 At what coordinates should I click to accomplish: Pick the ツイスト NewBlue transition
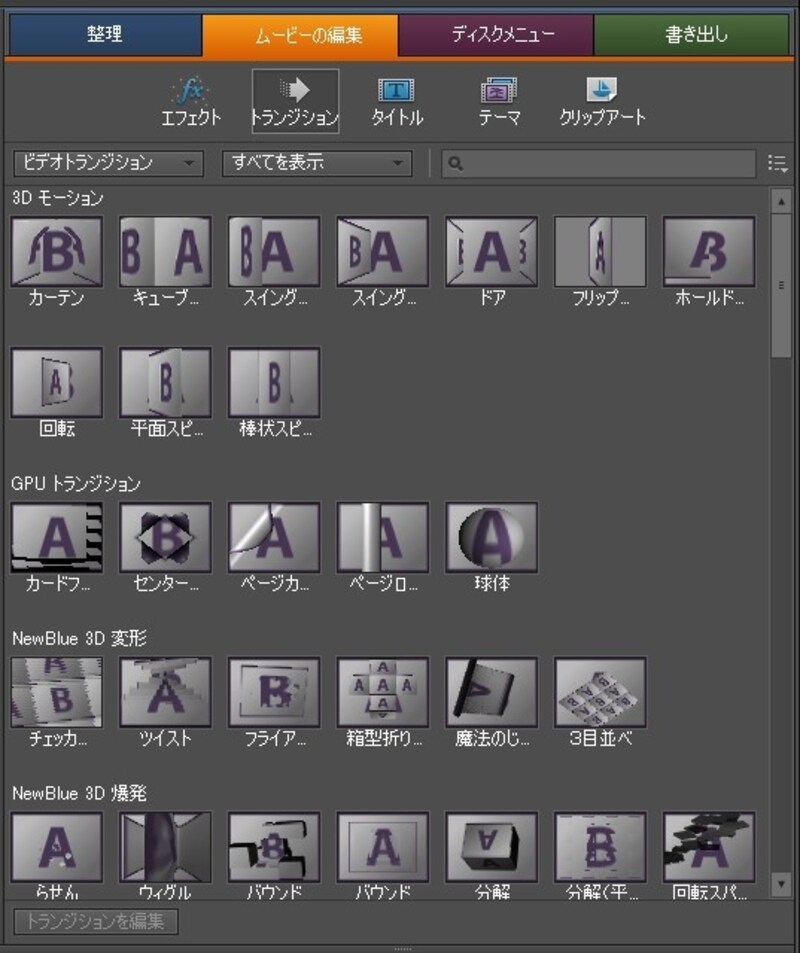pyautogui.click(x=165, y=692)
